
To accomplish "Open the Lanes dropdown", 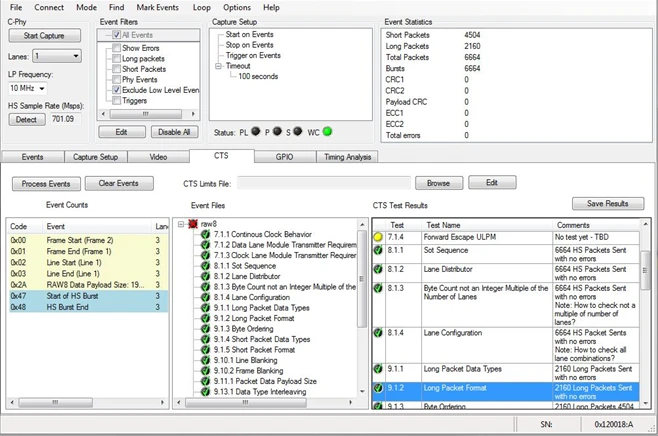I will pyautogui.click(x=56, y=56).
